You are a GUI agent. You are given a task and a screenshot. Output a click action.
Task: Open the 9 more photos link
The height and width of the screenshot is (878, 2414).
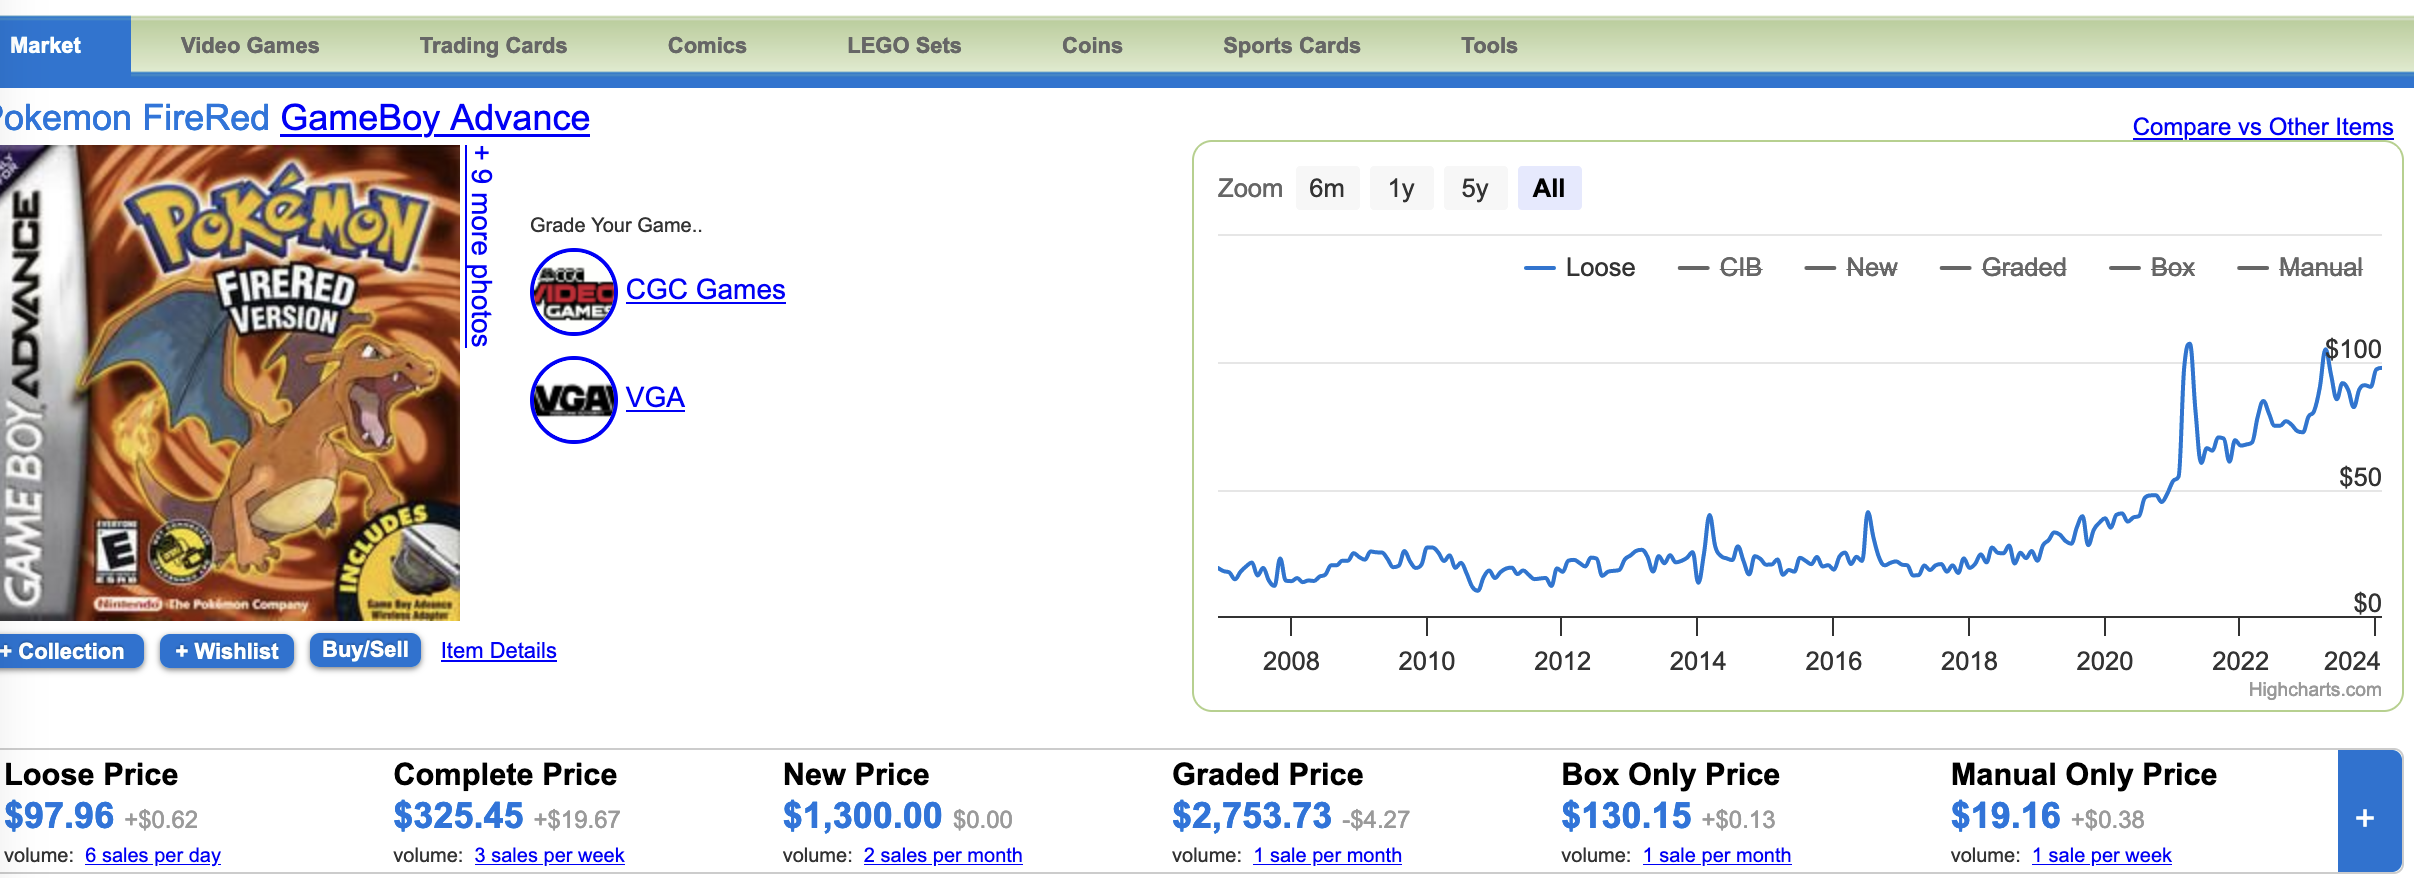481,245
